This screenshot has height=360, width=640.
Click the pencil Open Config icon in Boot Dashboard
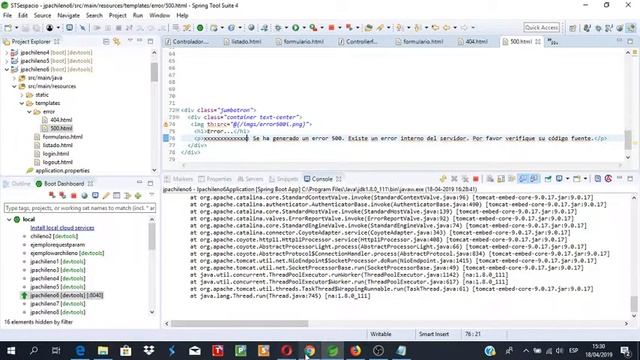click(106, 196)
